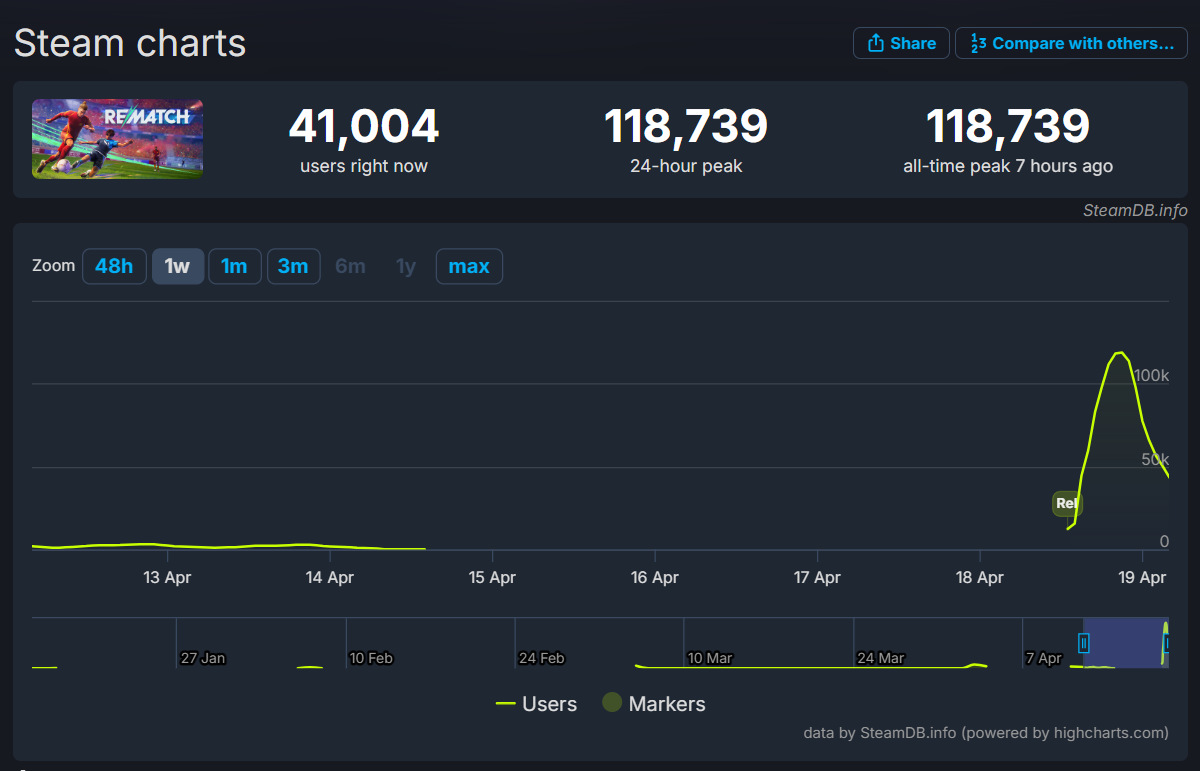Click 10 Feb in the navigator

371,658
